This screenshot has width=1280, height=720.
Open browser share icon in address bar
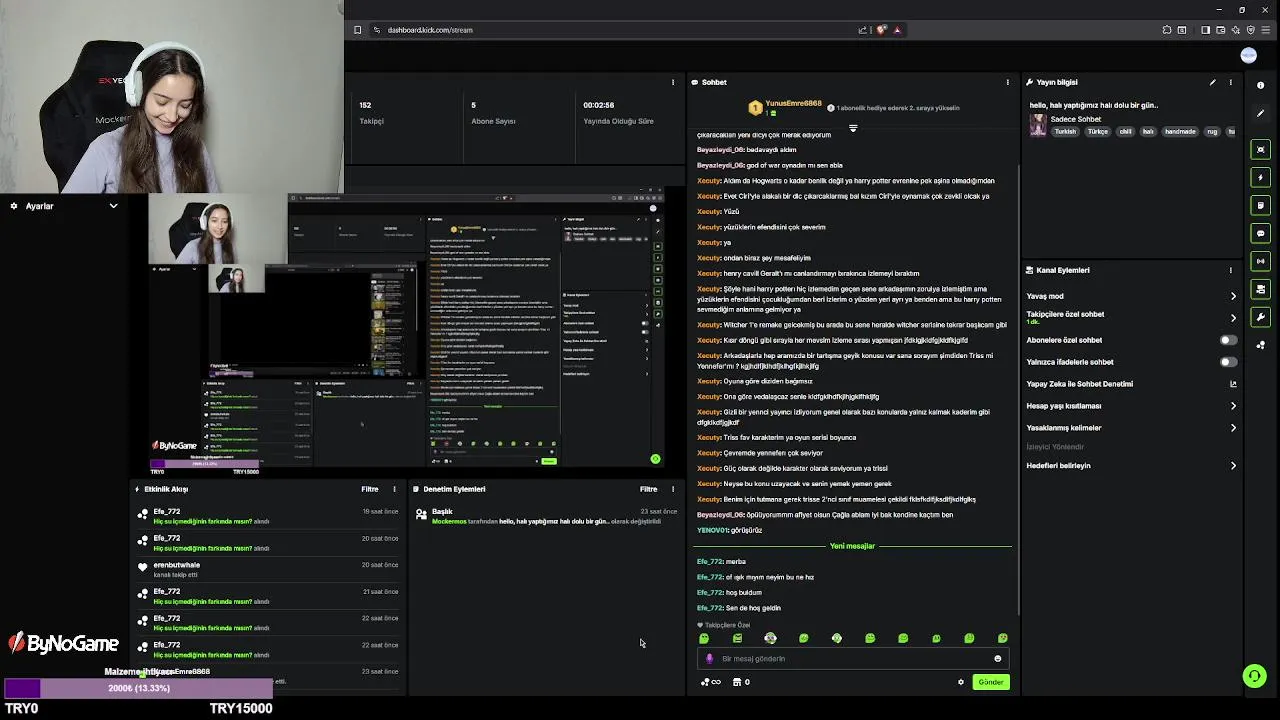[x=863, y=30]
